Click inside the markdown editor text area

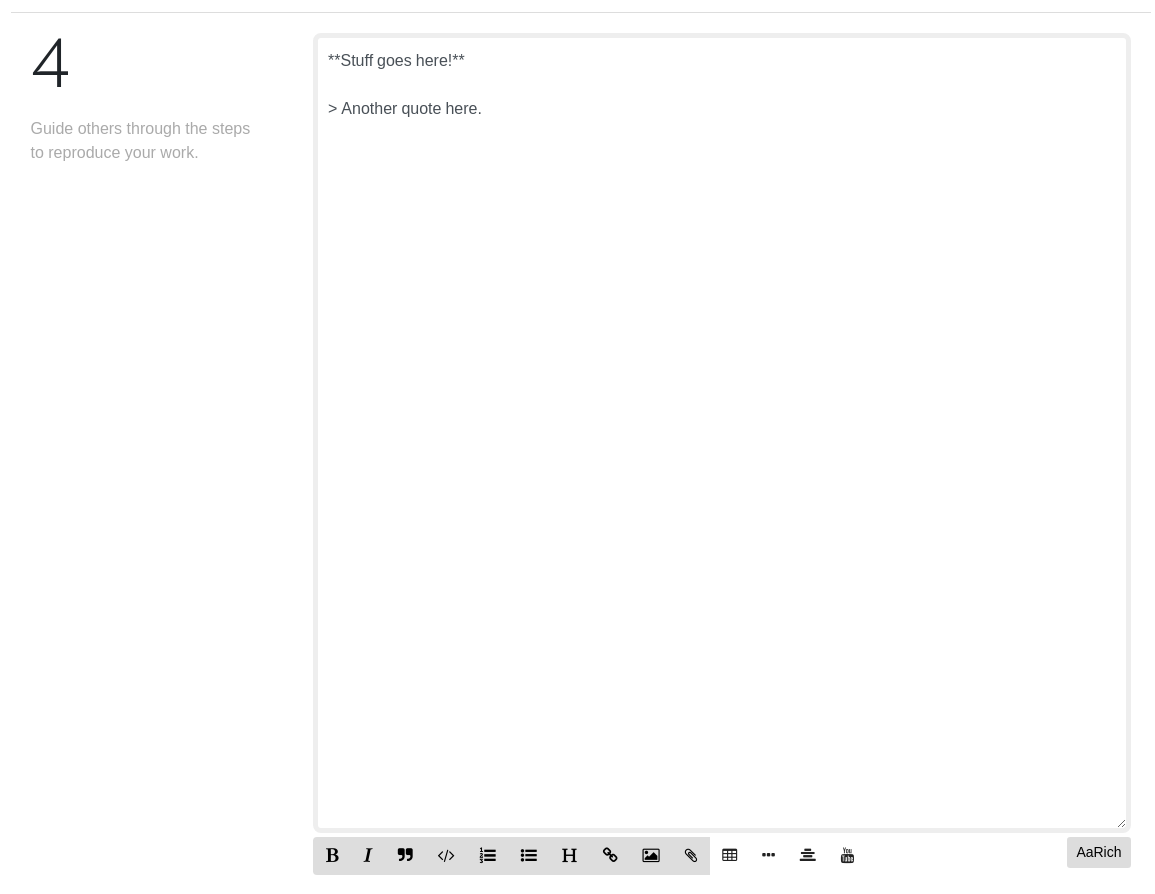(x=720, y=400)
